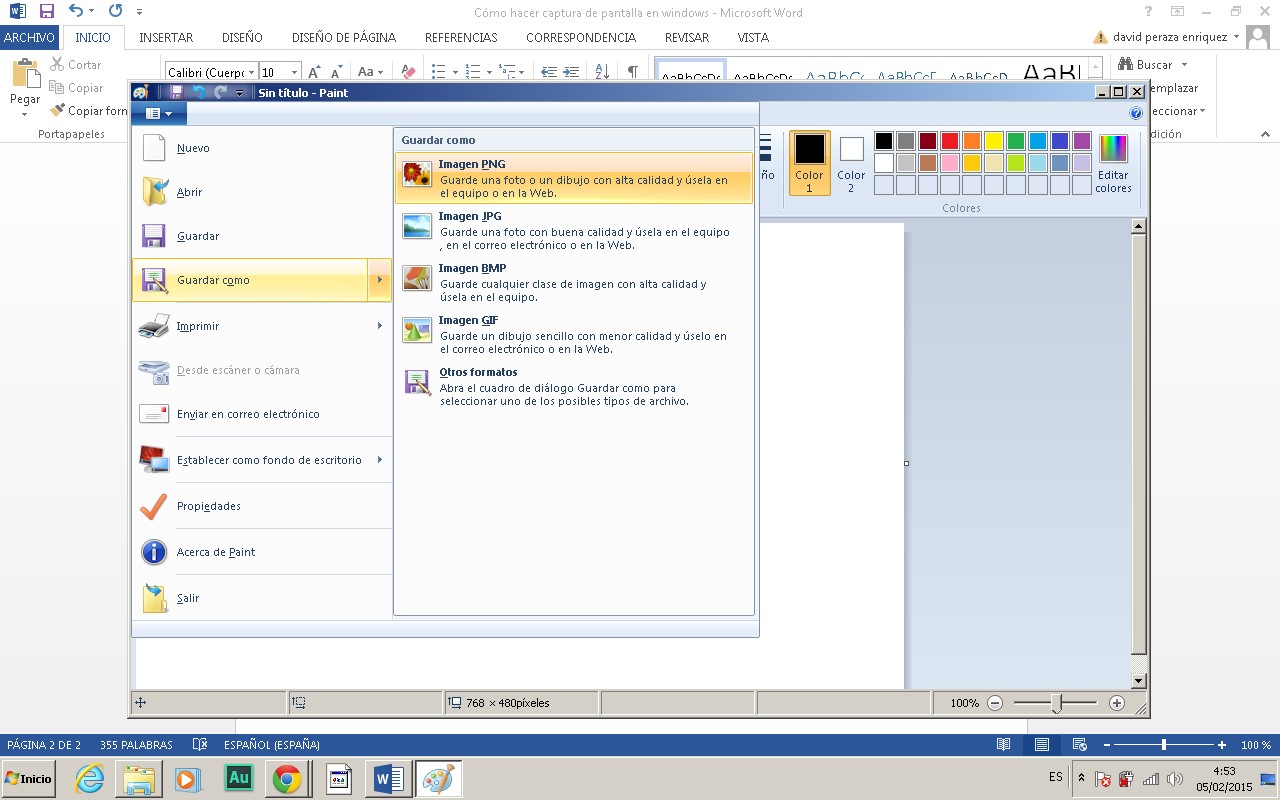Viewport: 1280px width, 800px height.
Task: Select Color 2 in Paint
Action: [x=851, y=163]
